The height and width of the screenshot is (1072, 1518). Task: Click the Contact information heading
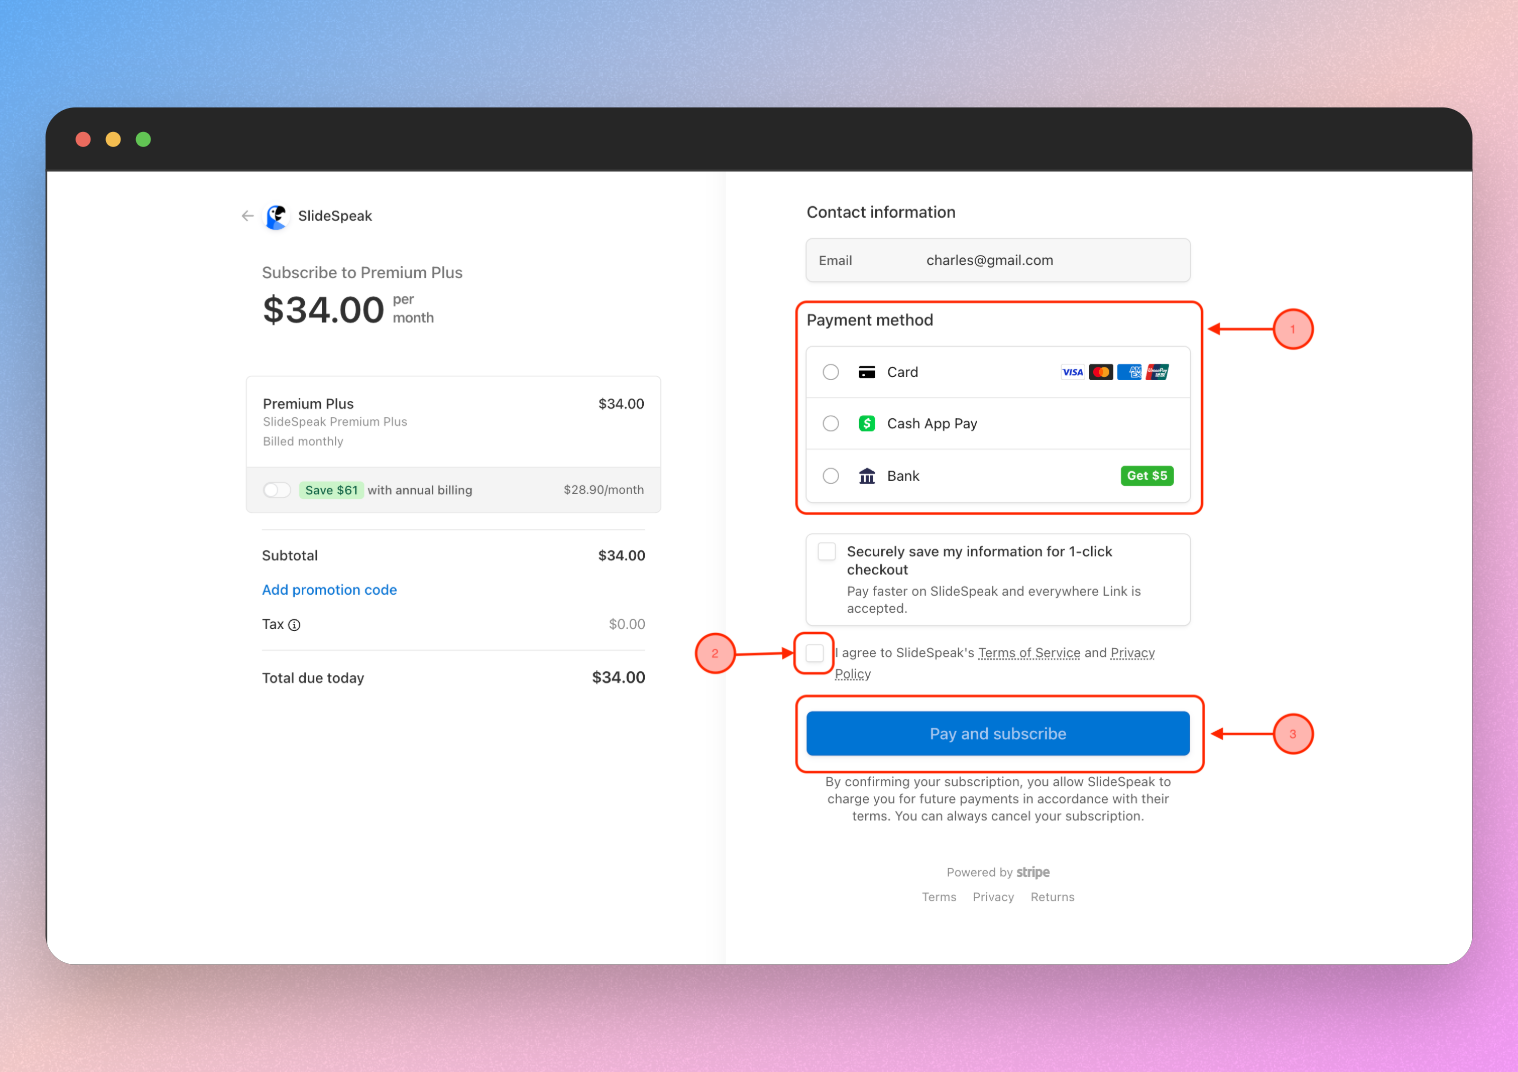pyautogui.click(x=881, y=212)
